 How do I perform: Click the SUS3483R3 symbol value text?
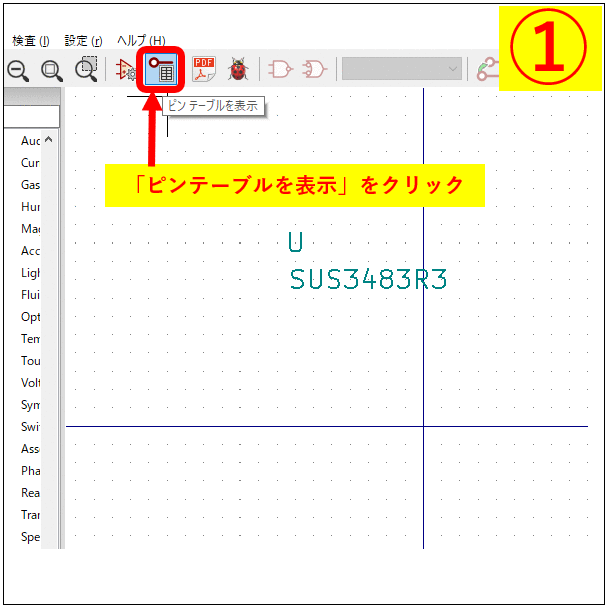tap(368, 279)
